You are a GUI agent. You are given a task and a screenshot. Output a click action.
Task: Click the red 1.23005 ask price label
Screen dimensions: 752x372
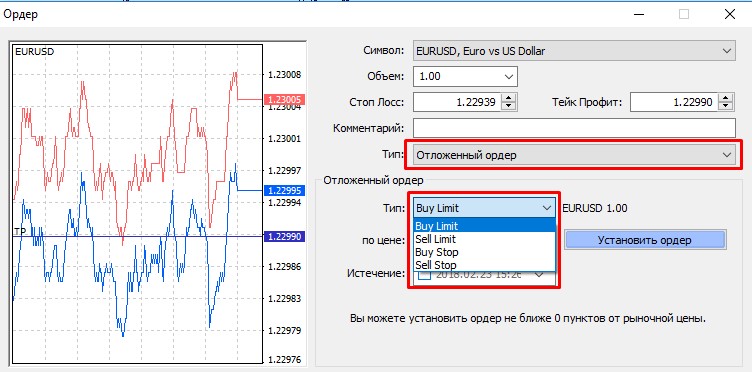(284, 100)
